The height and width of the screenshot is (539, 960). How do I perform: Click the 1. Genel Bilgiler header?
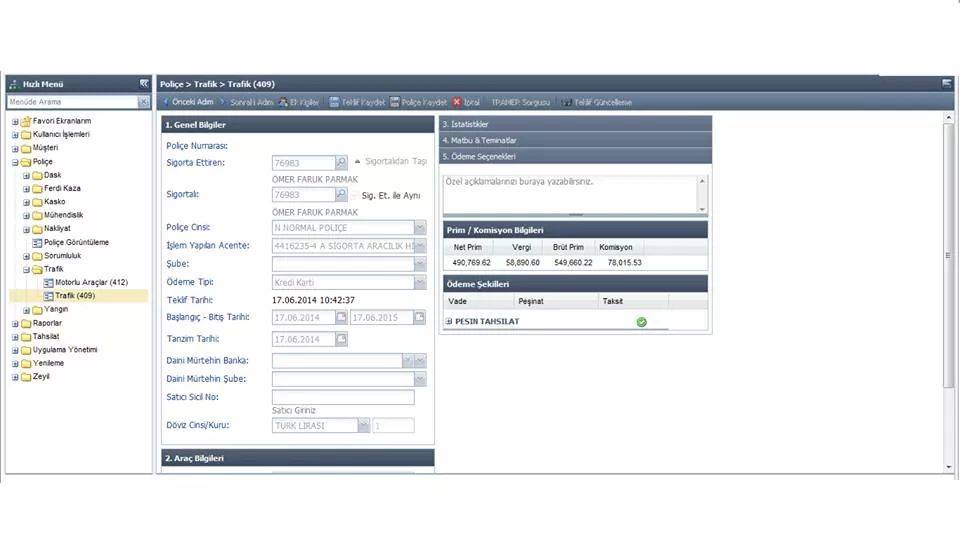pos(298,124)
